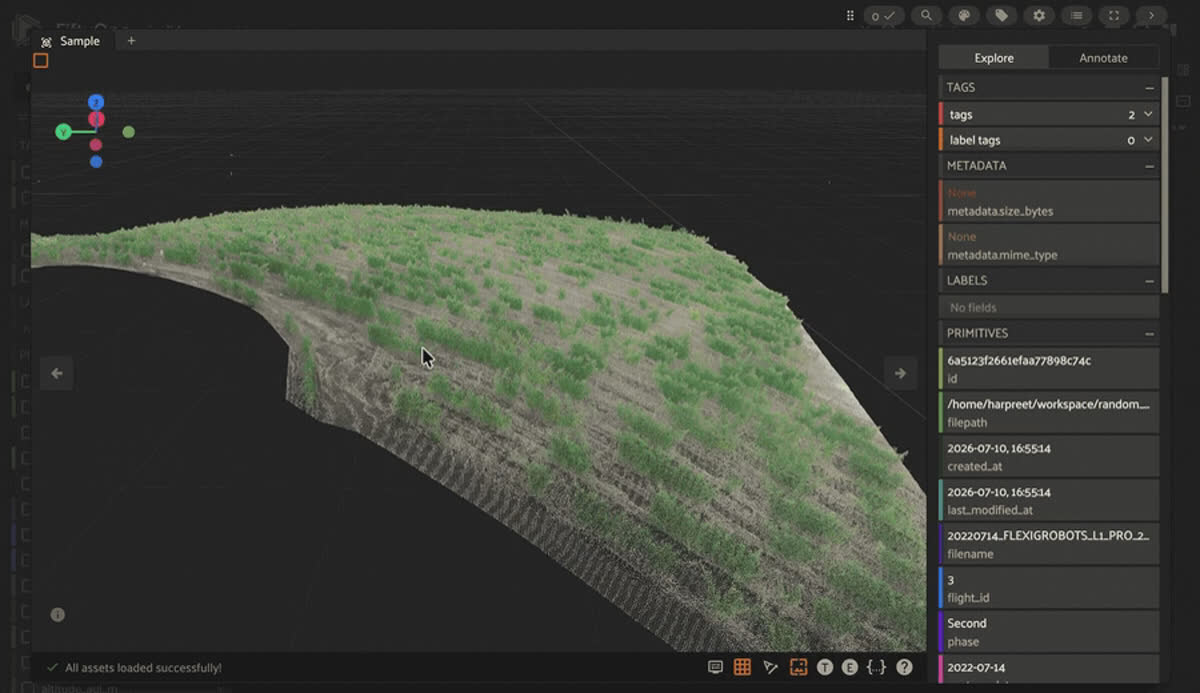This screenshot has height=693, width=1200.
Task: Switch to the Explore tab
Action: (994, 58)
